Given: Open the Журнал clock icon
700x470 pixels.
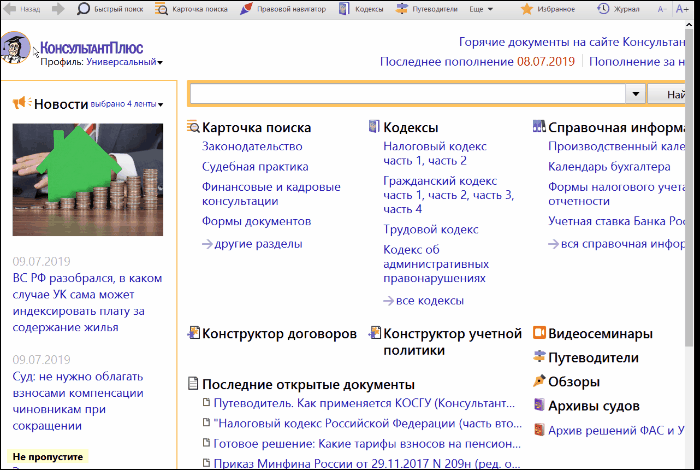Looking at the screenshot, I should pos(603,8).
